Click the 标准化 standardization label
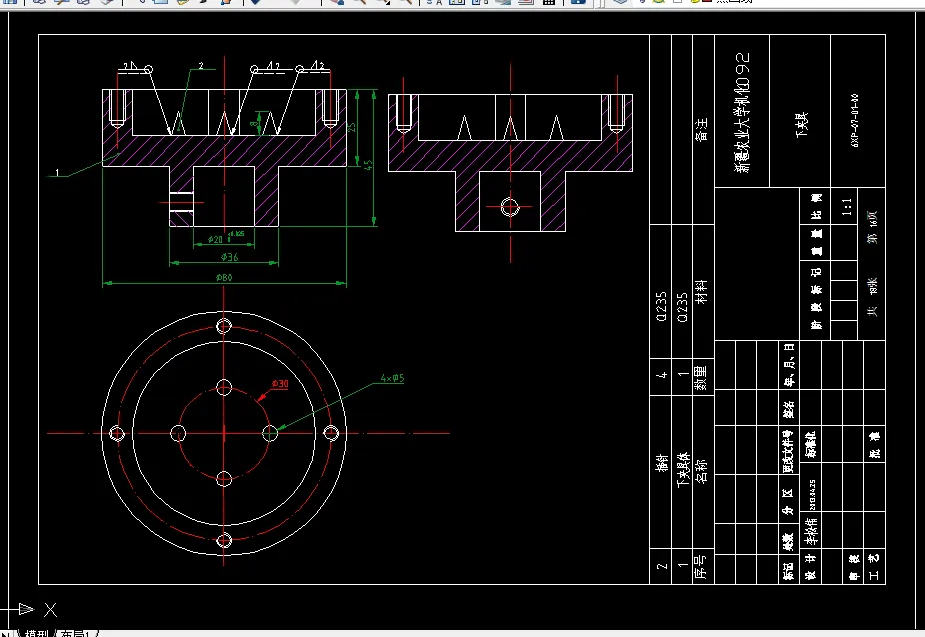Viewport: 925px width, 637px height. tap(811, 444)
